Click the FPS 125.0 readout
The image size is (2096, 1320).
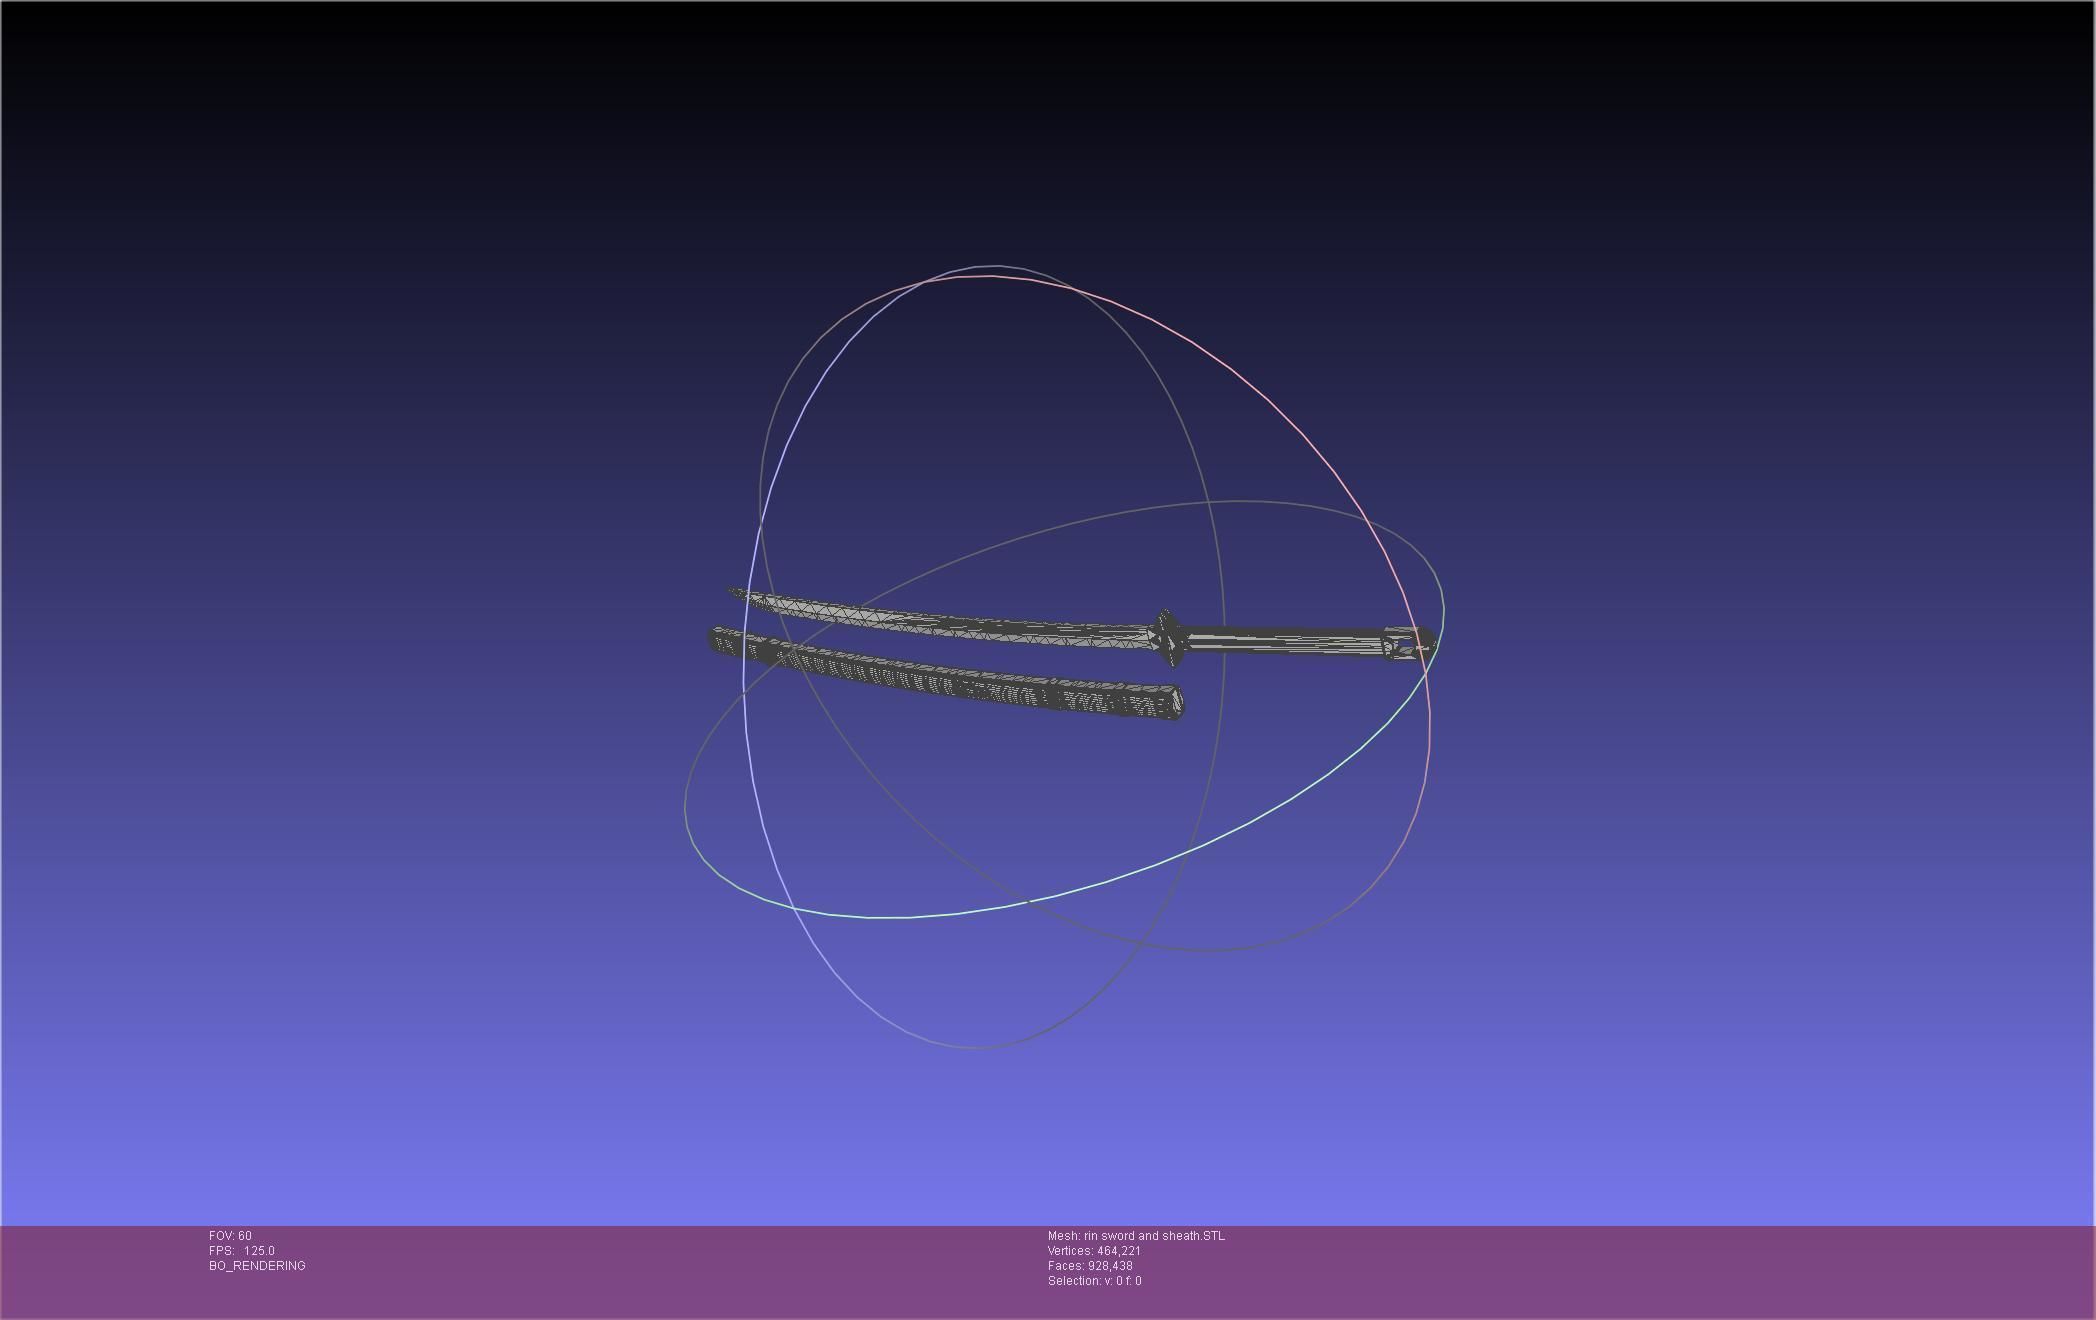pyautogui.click(x=241, y=1251)
